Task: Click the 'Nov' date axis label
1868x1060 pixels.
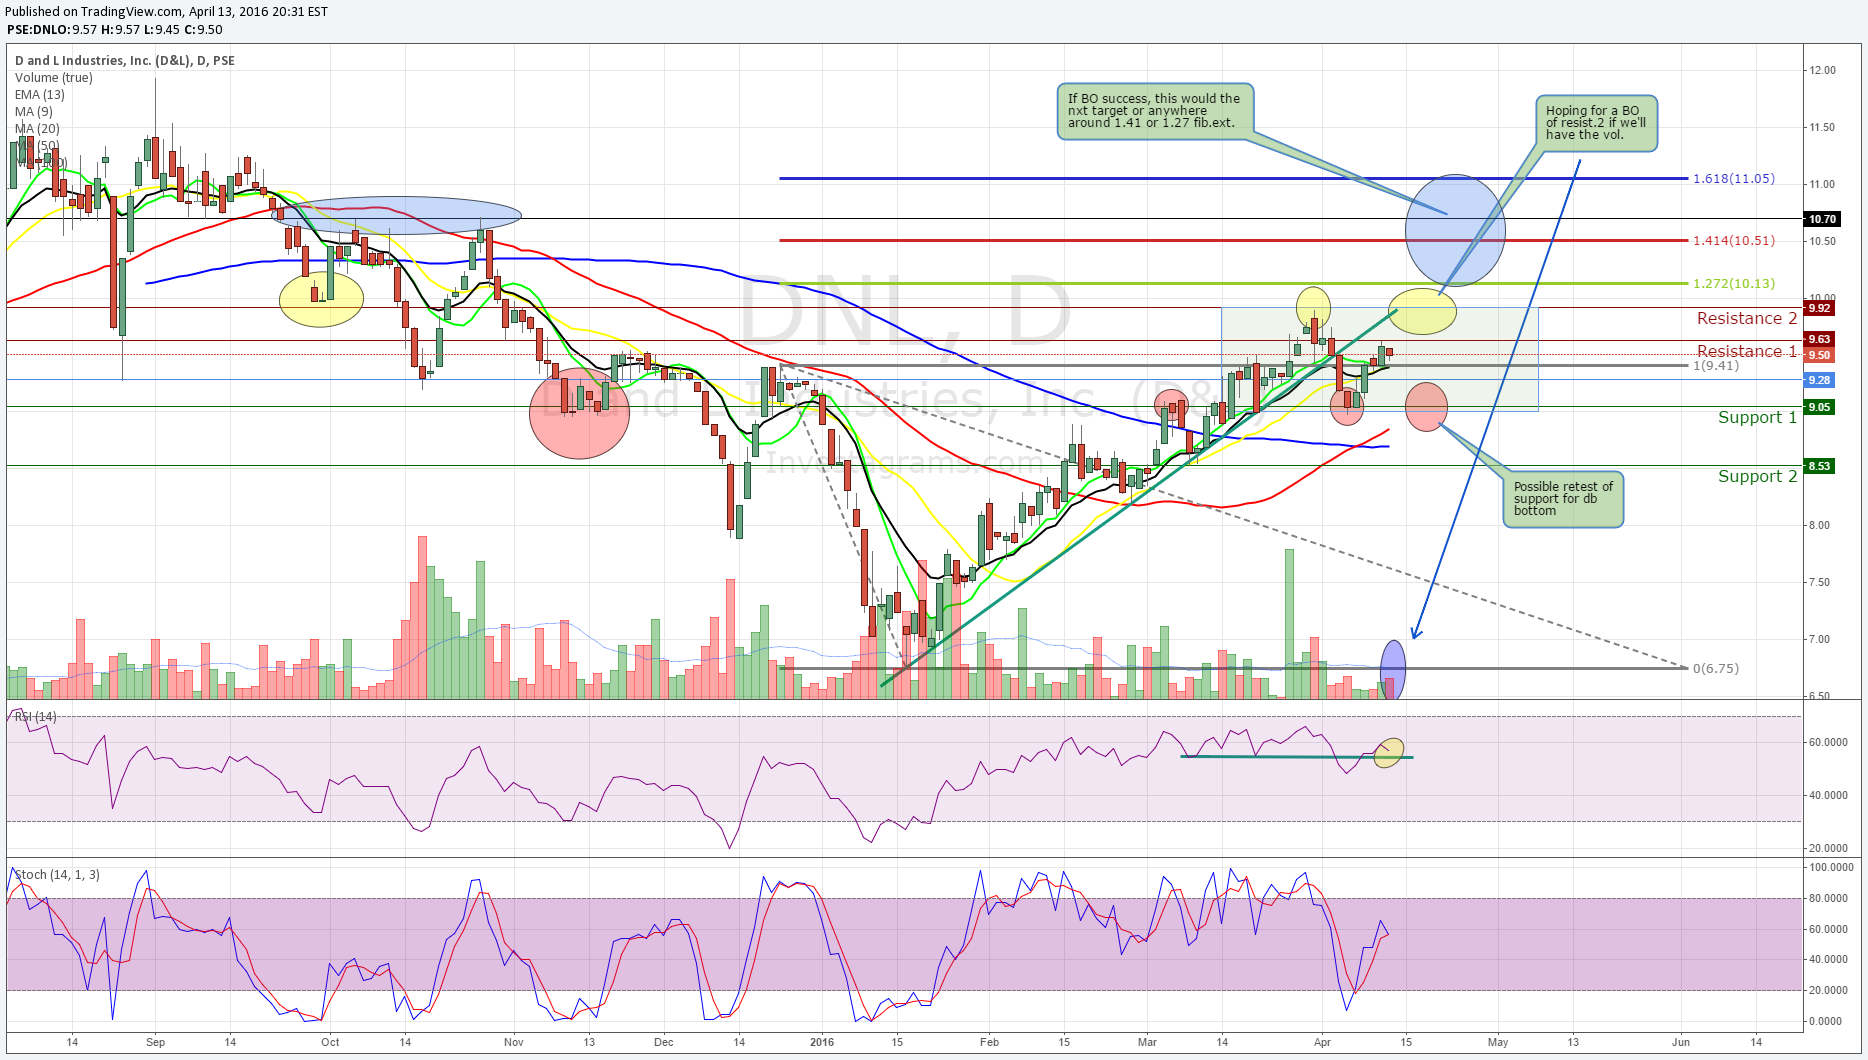Action: 514,1042
